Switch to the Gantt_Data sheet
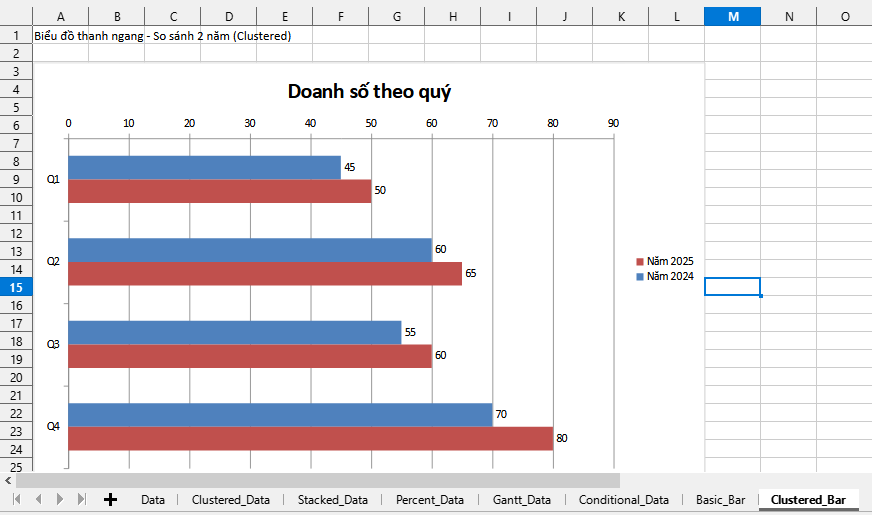Viewport: 872px width, 515px height. [x=522, y=500]
